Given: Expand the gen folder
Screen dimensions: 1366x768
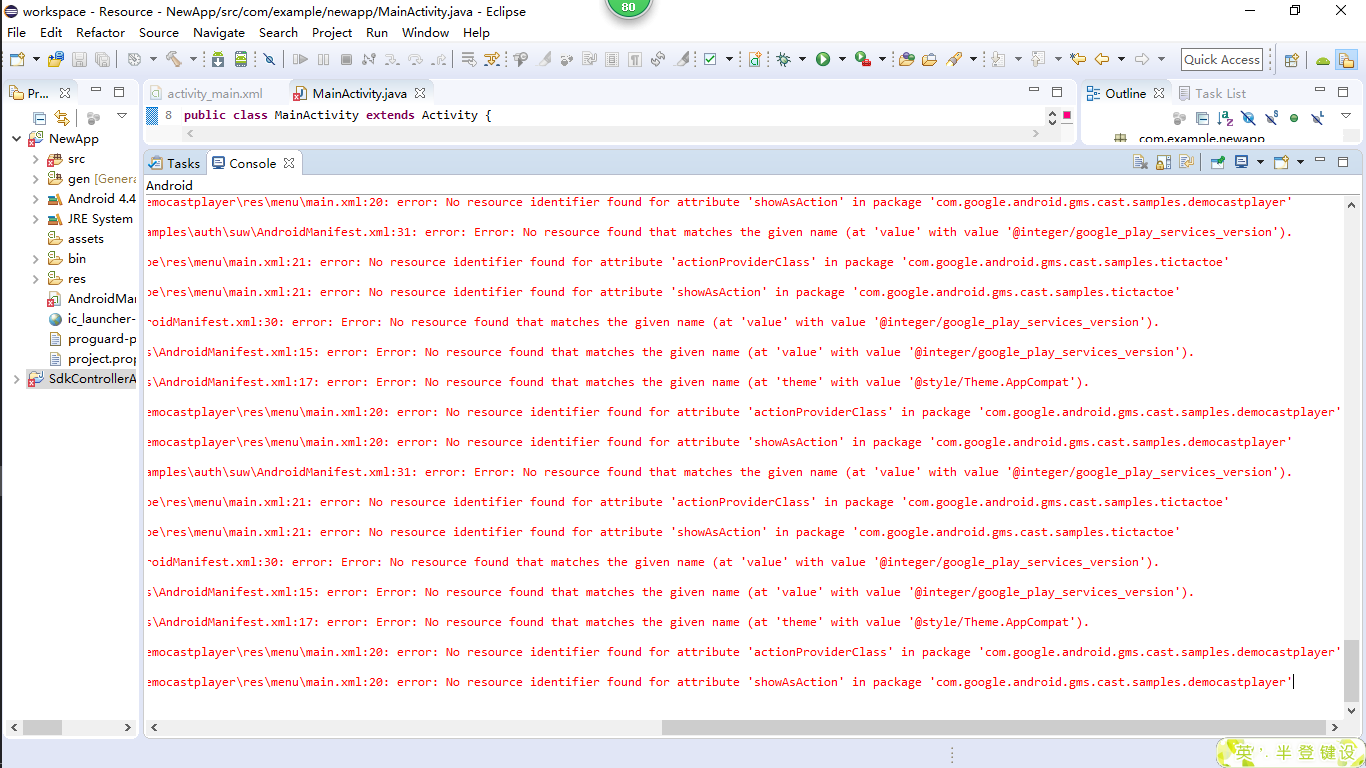Looking at the screenshot, I should click(35, 179).
